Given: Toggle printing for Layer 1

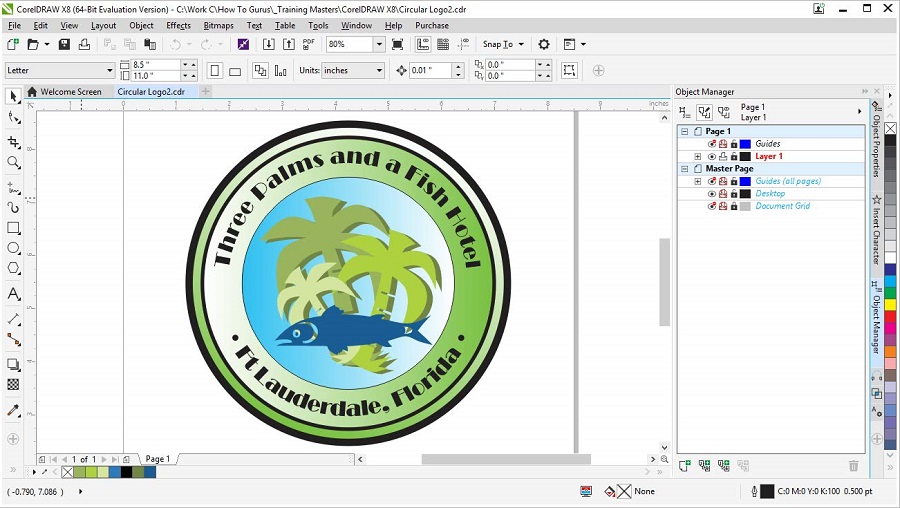Looking at the screenshot, I should point(723,156).
